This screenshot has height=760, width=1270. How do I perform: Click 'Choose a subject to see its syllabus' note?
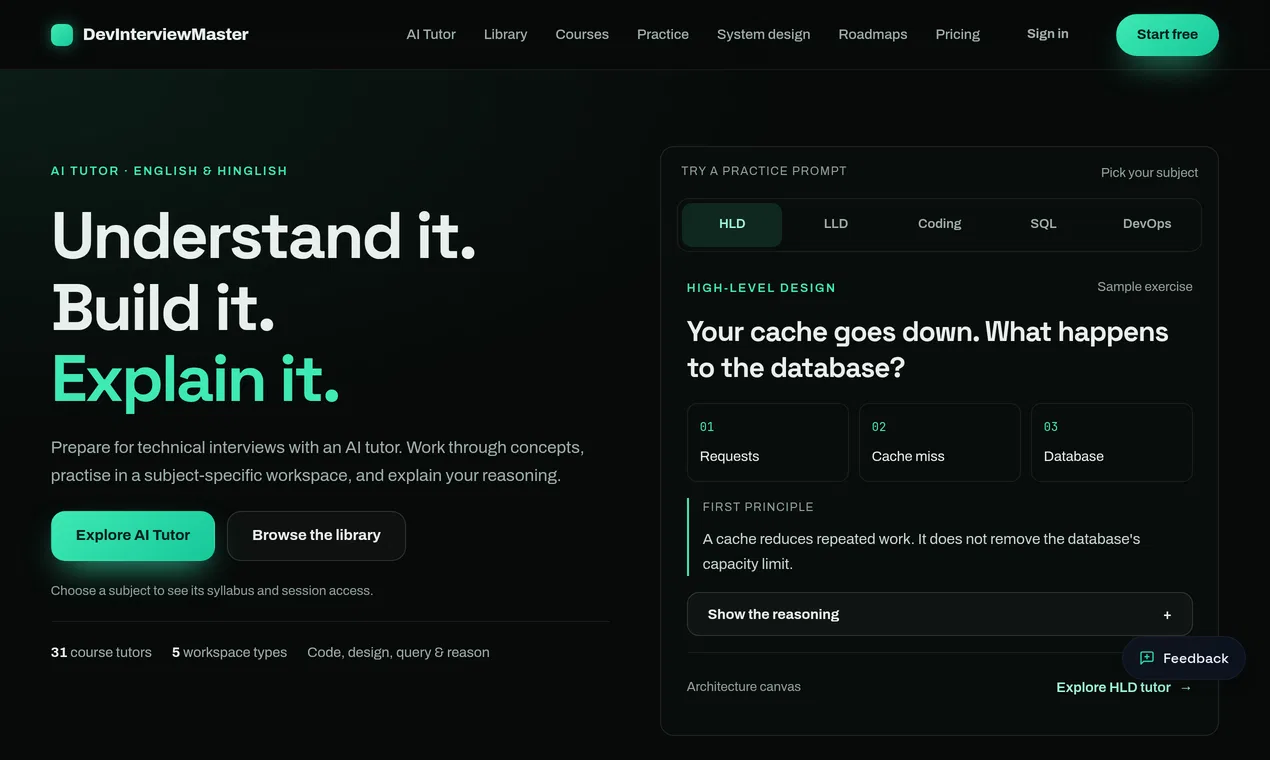[x=212, y=591]
